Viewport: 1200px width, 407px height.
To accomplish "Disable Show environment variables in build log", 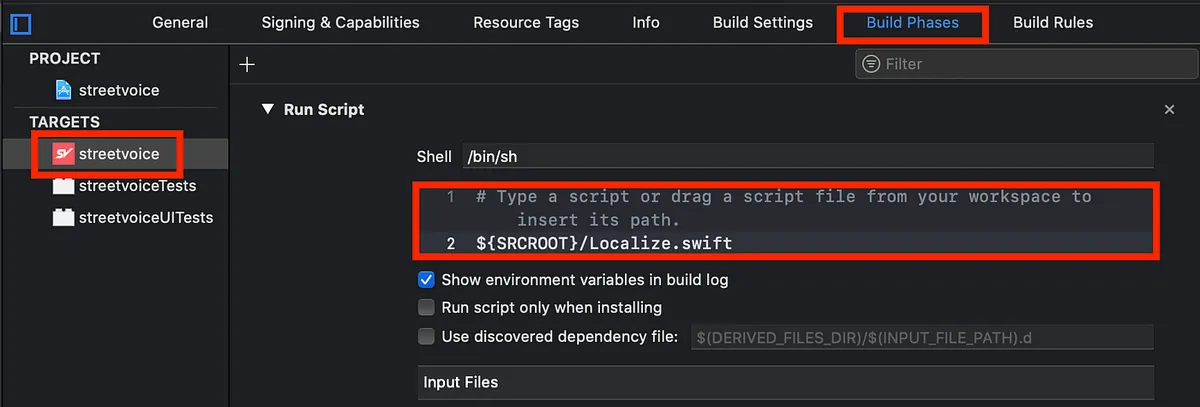I will click(426, 280).
